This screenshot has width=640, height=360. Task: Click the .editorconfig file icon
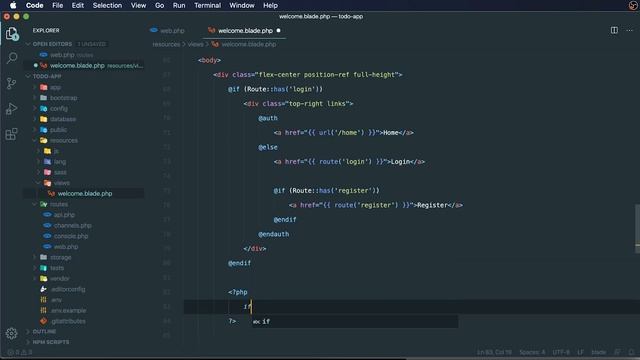(x=44, y=289)
